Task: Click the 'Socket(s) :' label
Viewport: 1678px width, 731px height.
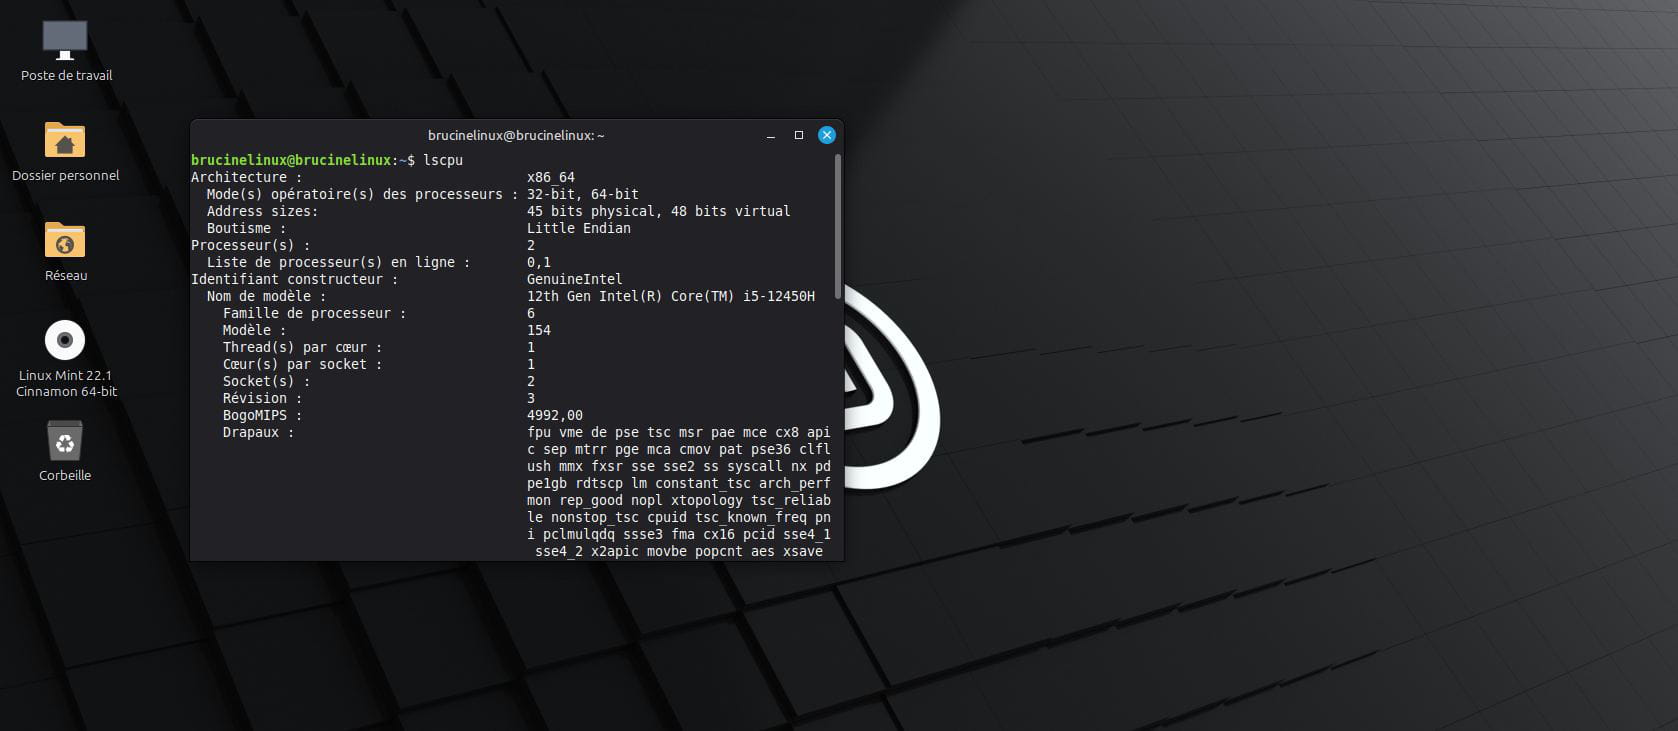Action: point(267,381)
